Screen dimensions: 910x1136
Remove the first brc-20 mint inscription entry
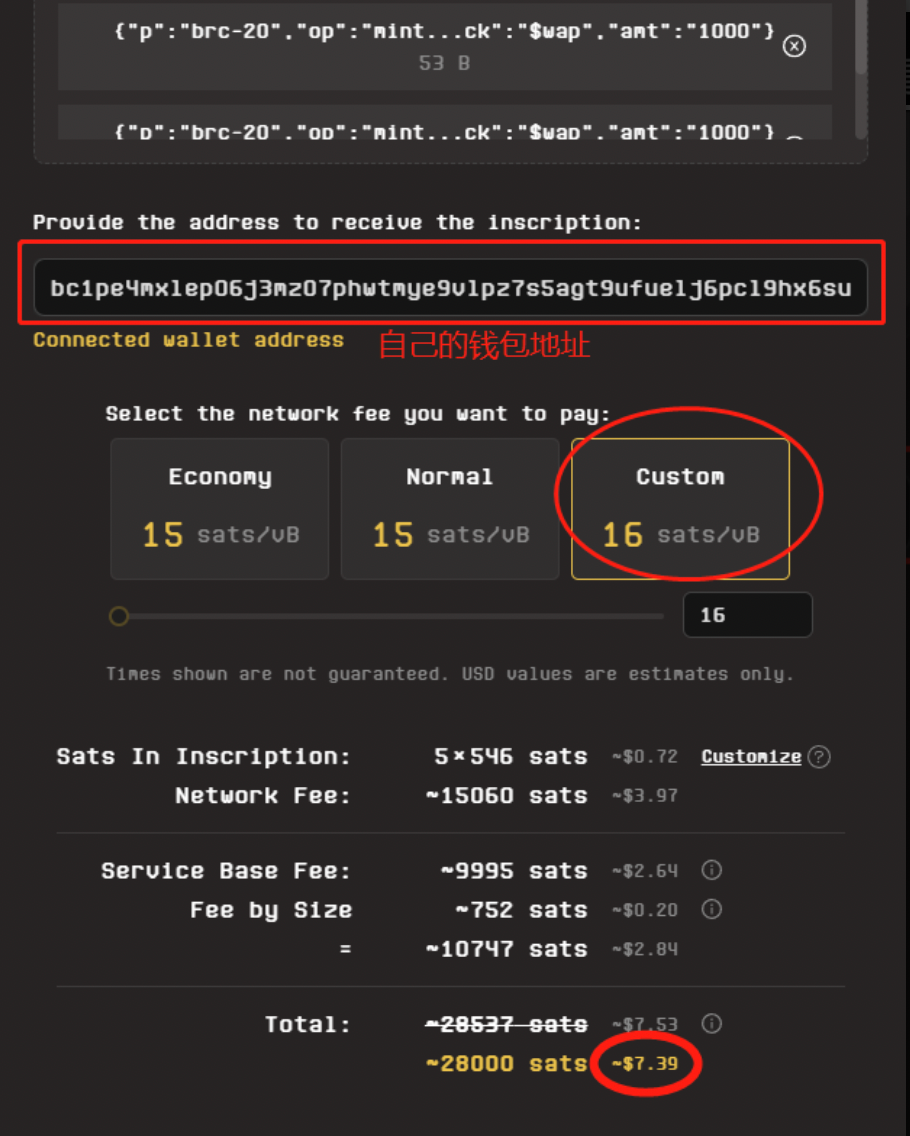click(x=794, y=46)
